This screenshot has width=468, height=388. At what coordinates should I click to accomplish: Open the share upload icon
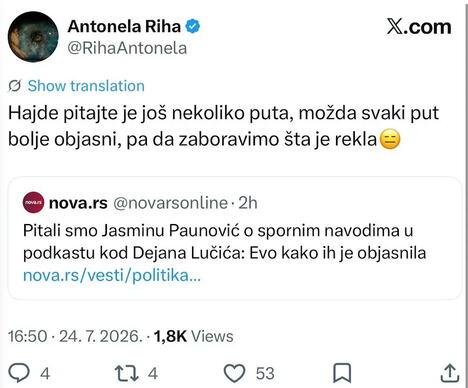click(x=450, y=373)
